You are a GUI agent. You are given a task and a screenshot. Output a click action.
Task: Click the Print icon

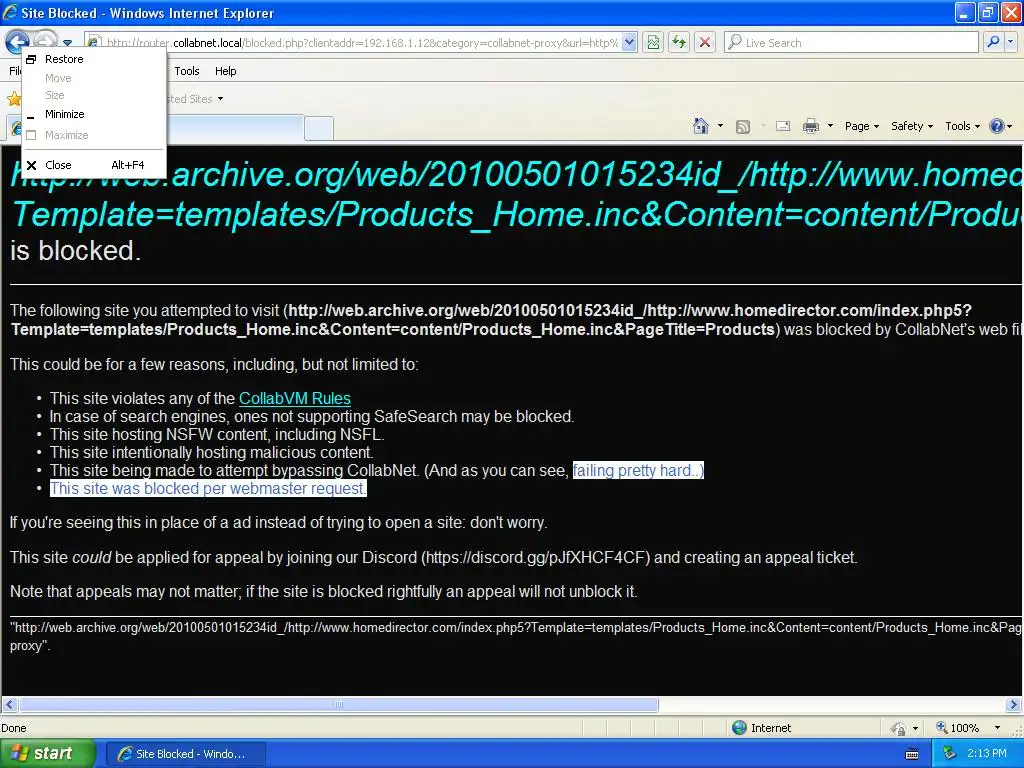810,126
